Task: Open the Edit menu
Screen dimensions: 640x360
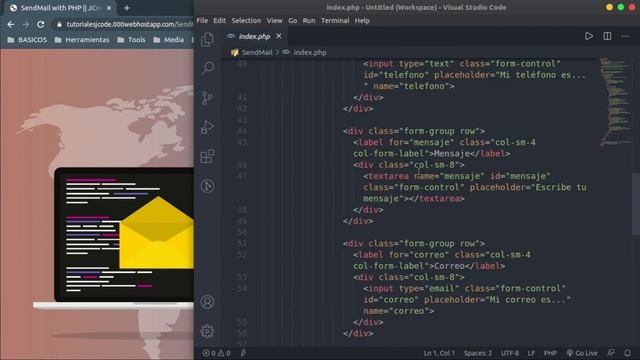Action: [x=219, y=20]
